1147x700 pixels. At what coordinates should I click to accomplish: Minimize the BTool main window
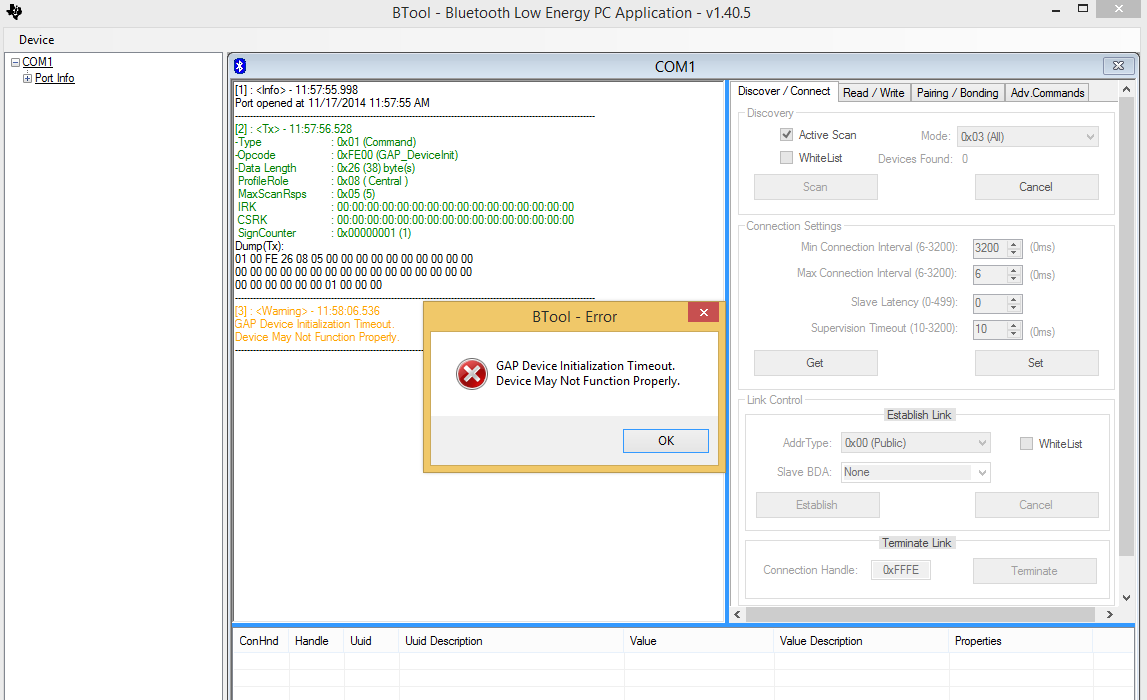(x=1056, y=10)
